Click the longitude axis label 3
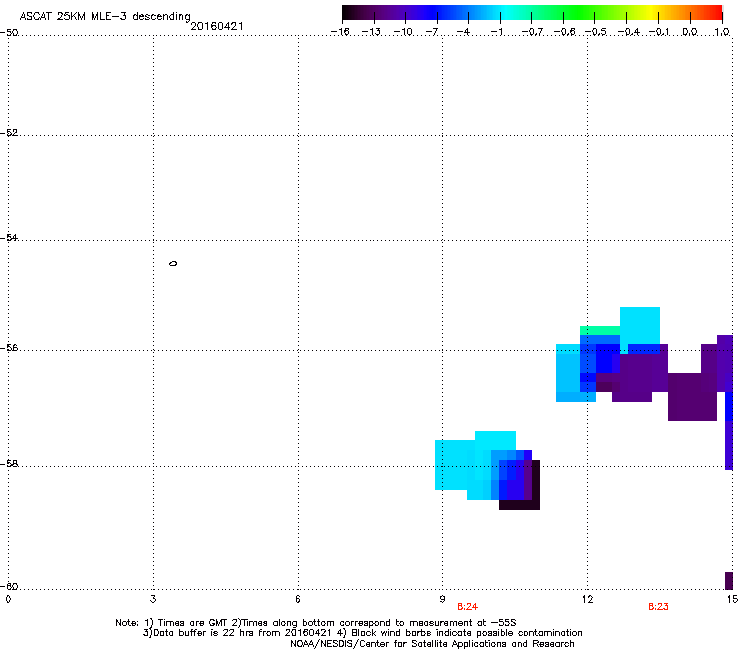Image resolution: width=740 pixels, height=650 pixels. coord(153,599)
